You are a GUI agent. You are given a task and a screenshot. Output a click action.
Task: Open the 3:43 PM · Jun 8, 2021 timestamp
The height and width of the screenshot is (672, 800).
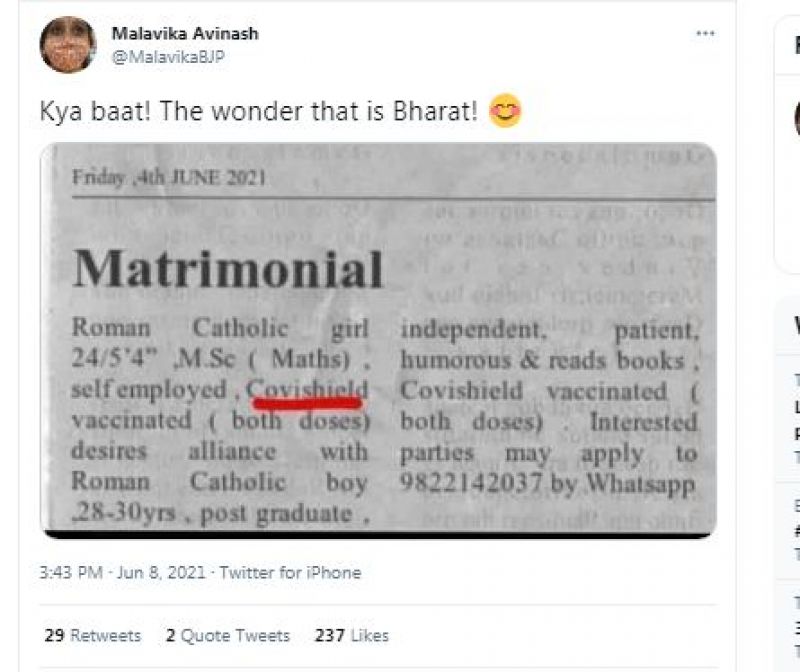[122, 573]
